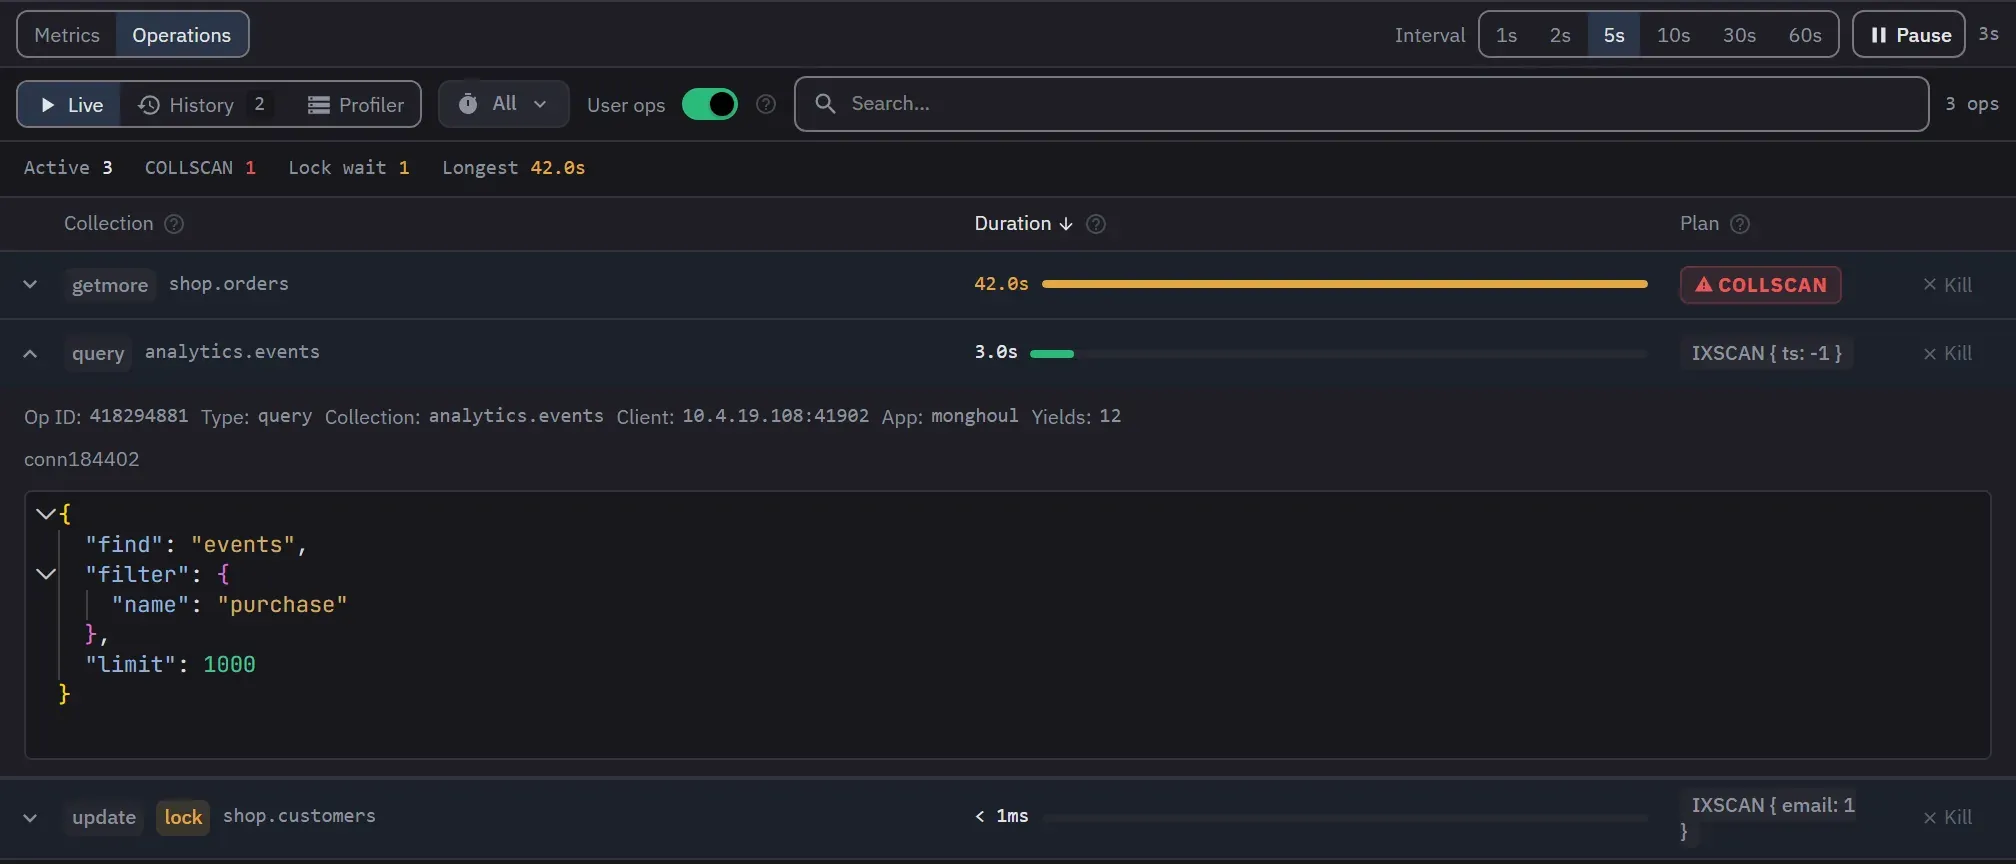Collapse the "filter" node in the JSON
The height and width of the screenshot is (864, 2016).
(x=45, y=574)
